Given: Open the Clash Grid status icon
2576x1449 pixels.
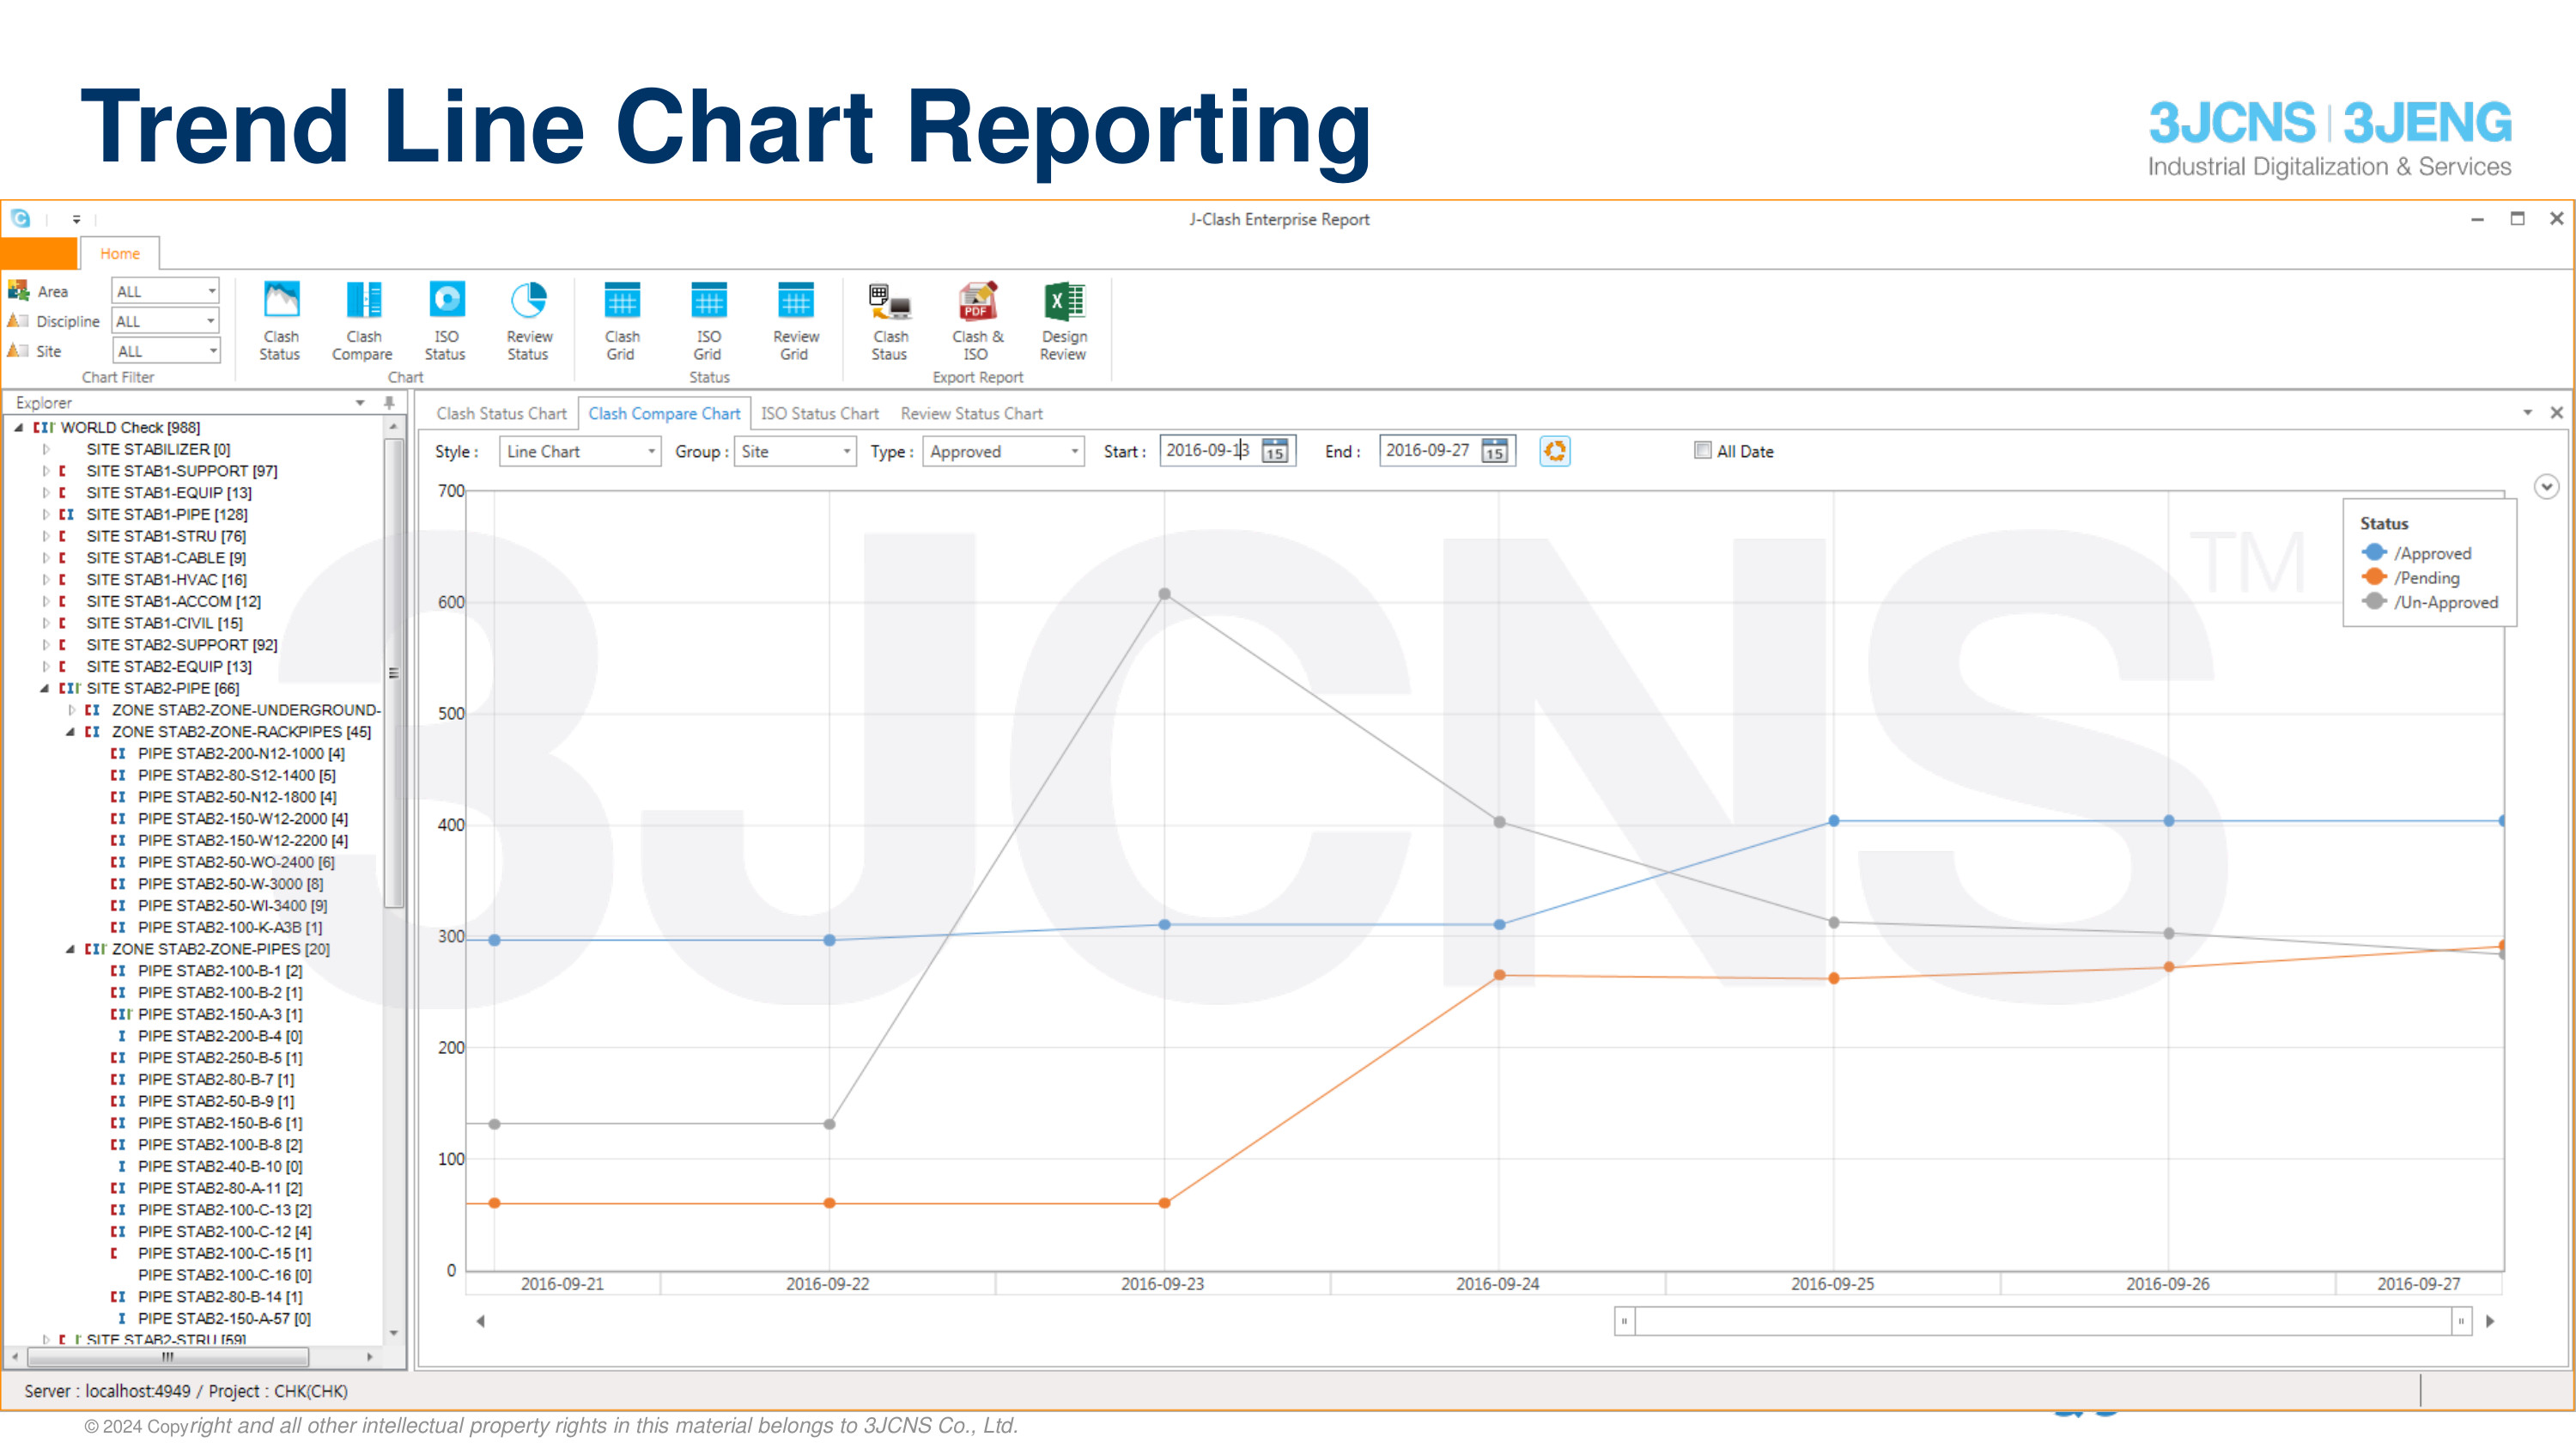Looking at the screenshot, I should [x=621, y=322].
